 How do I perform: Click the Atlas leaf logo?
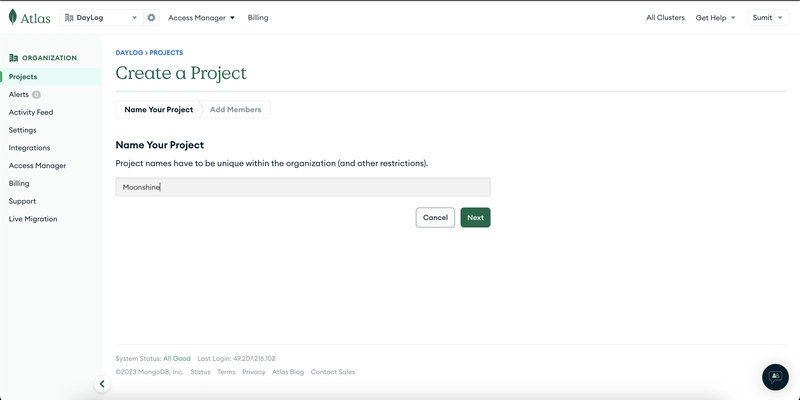[x=13, y=17]
